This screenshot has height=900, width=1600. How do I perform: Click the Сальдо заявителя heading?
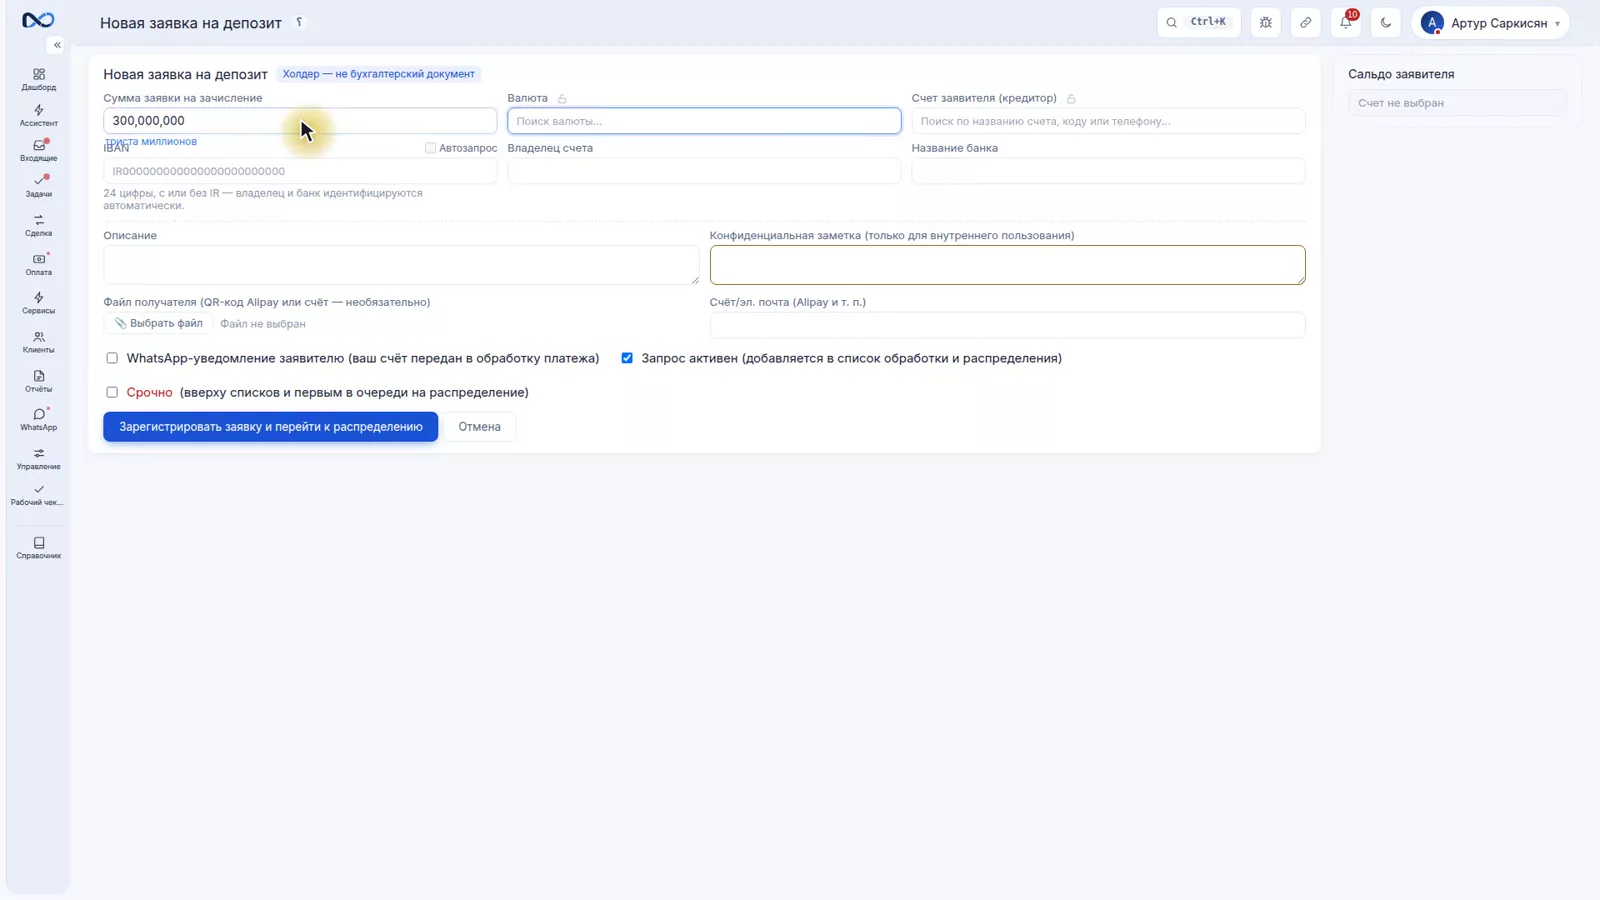coord(1401,74)
